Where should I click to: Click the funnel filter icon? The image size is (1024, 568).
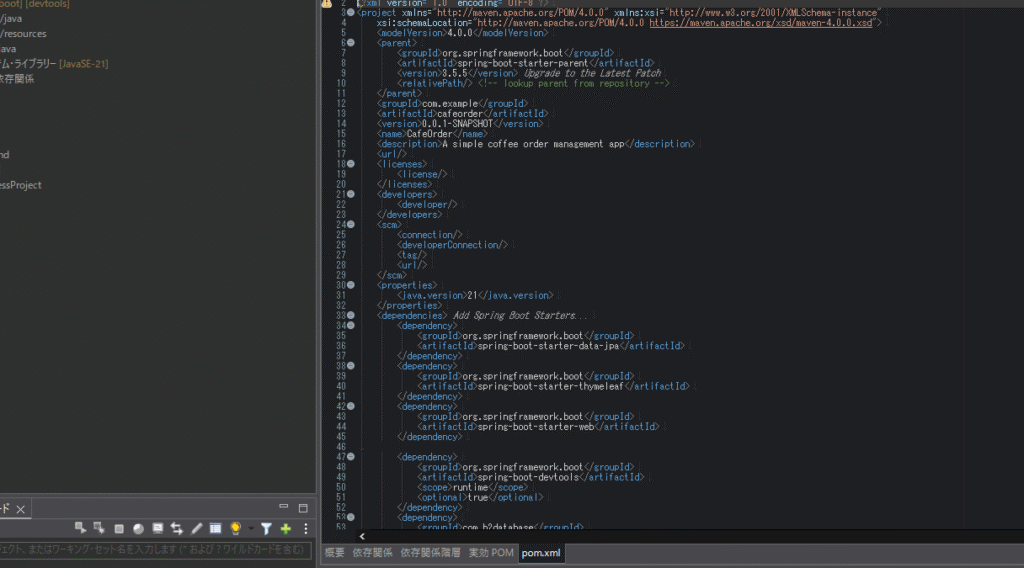(266, 528)
